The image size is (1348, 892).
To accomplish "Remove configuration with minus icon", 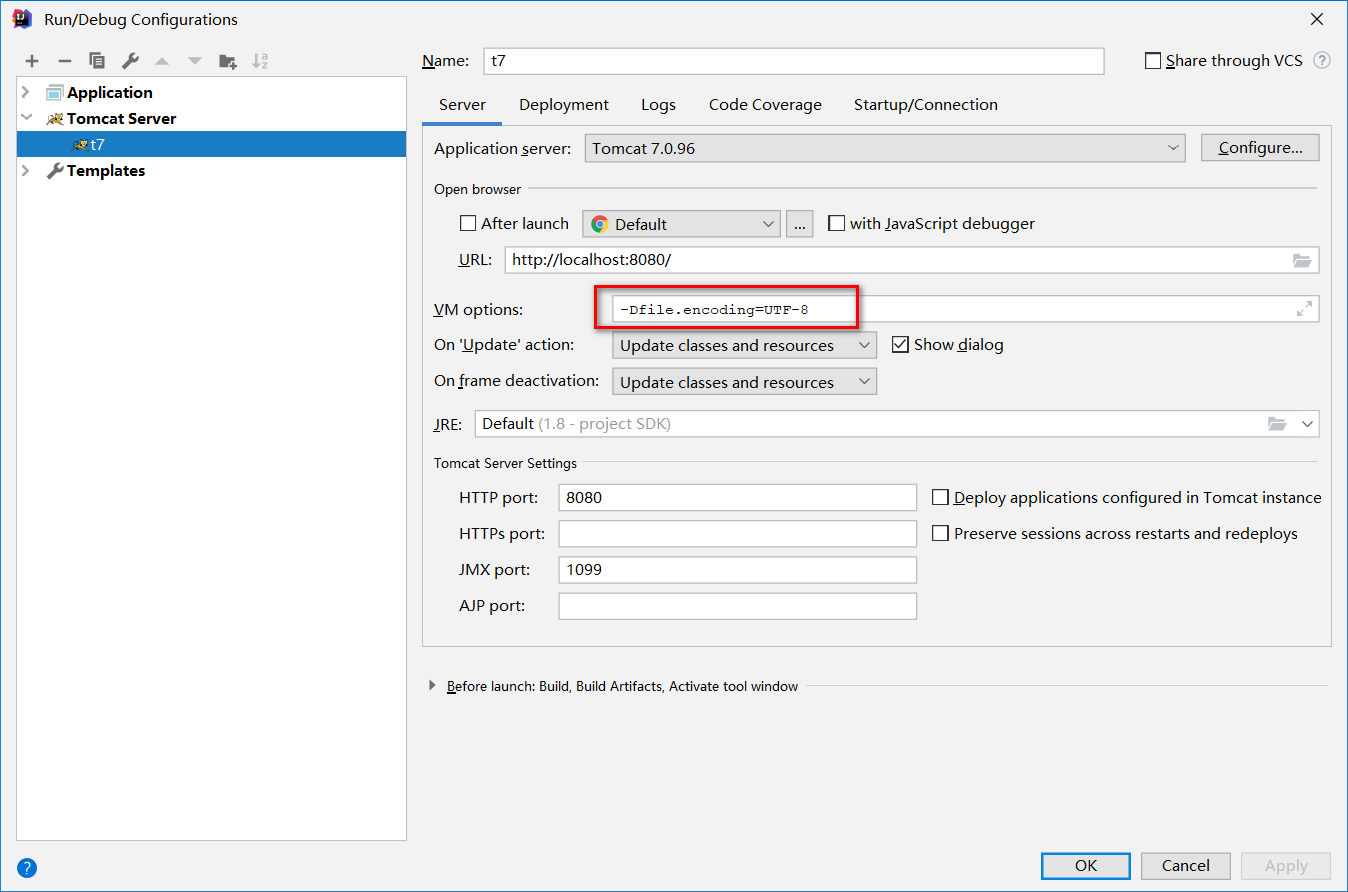I will [65, 61].
